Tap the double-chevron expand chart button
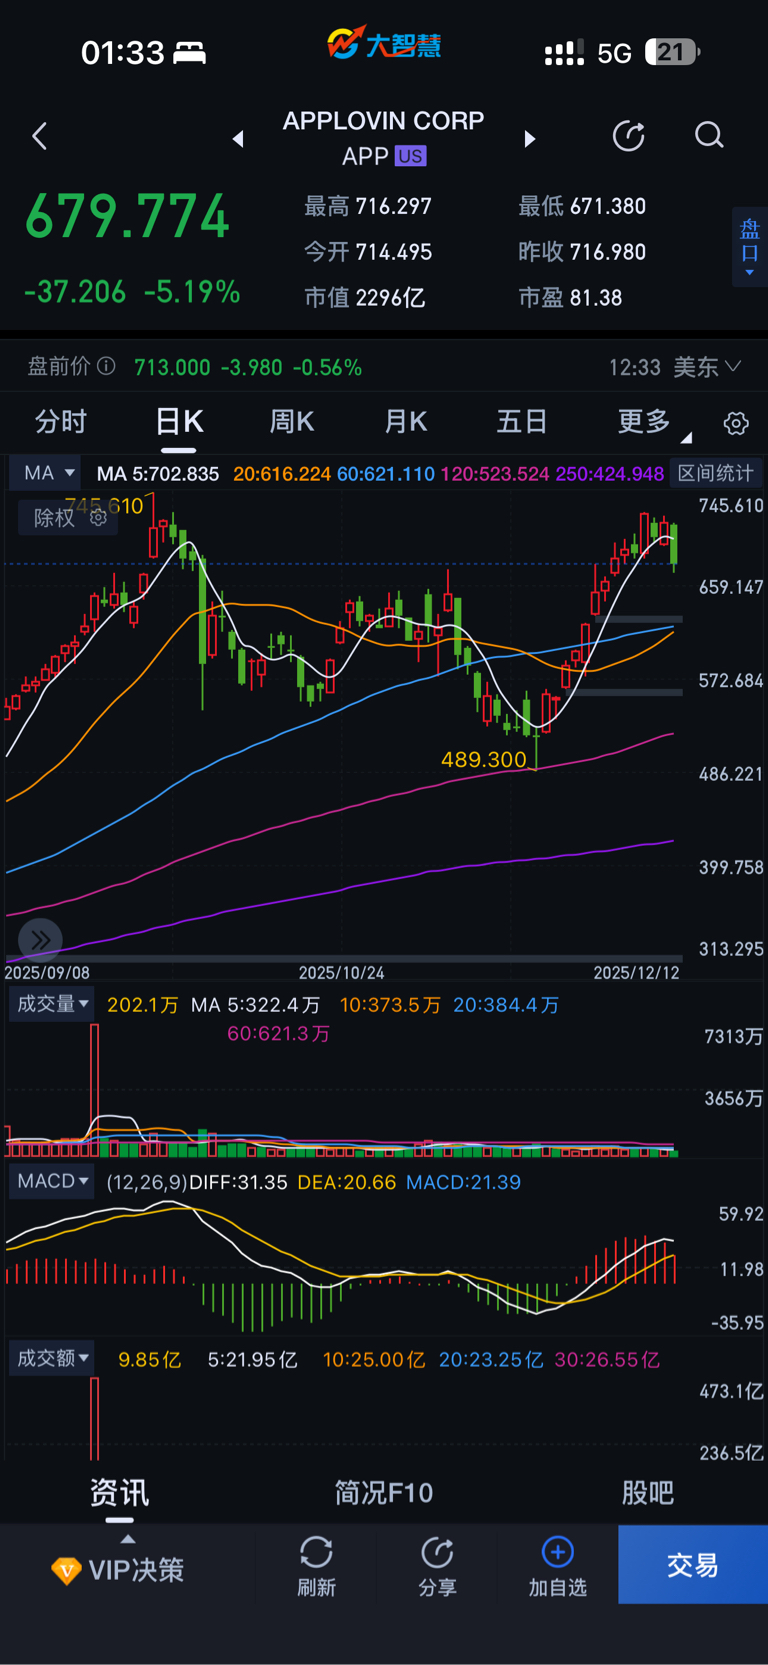 click(40, 939)
